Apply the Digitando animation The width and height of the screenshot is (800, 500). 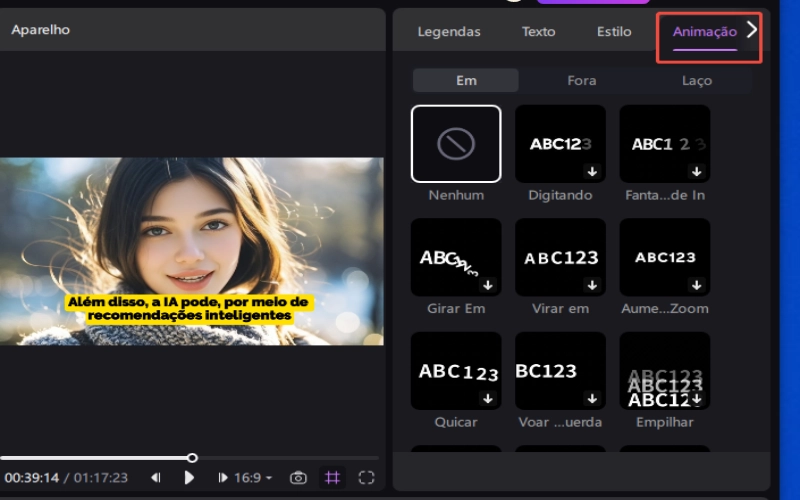[x=560, y=144]
